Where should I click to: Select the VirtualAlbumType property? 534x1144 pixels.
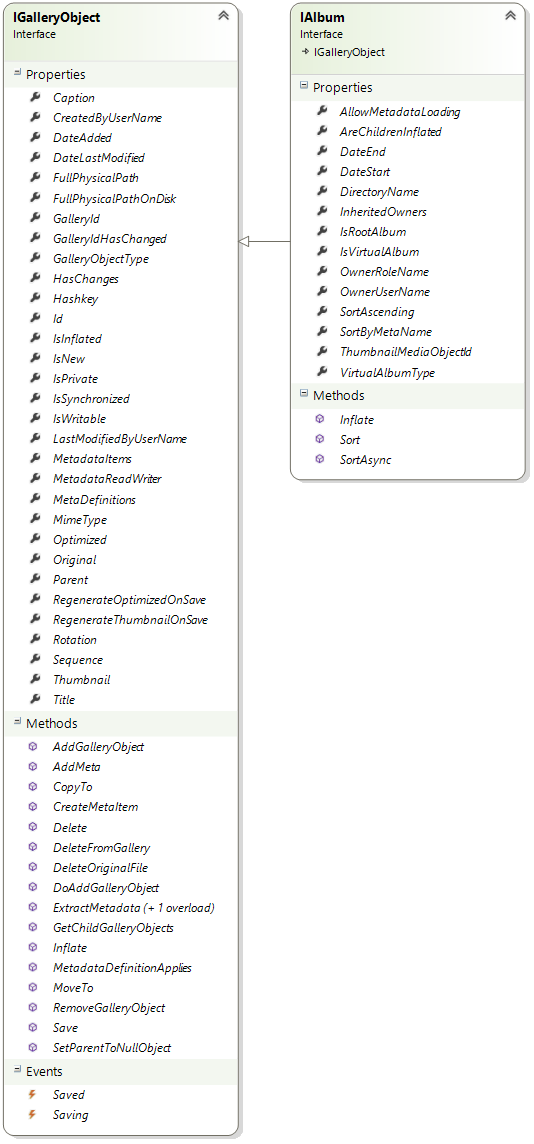387,372
